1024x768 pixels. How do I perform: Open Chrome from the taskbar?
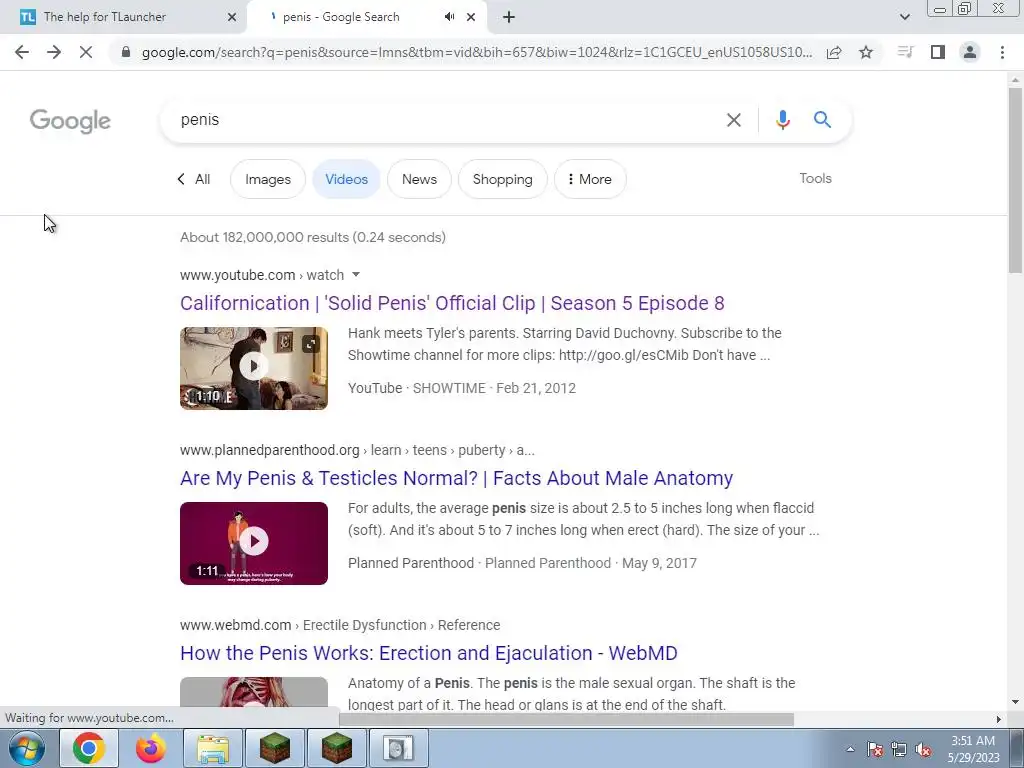pos(89,748)
